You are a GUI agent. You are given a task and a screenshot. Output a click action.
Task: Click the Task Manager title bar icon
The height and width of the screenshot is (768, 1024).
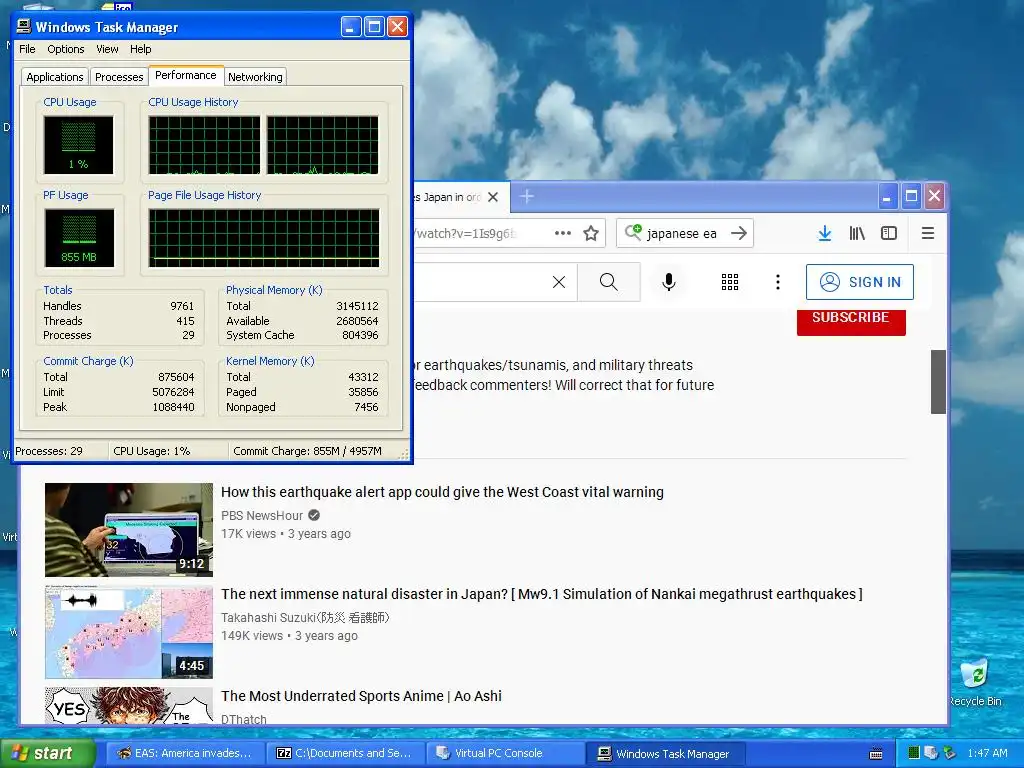[24, 26]
